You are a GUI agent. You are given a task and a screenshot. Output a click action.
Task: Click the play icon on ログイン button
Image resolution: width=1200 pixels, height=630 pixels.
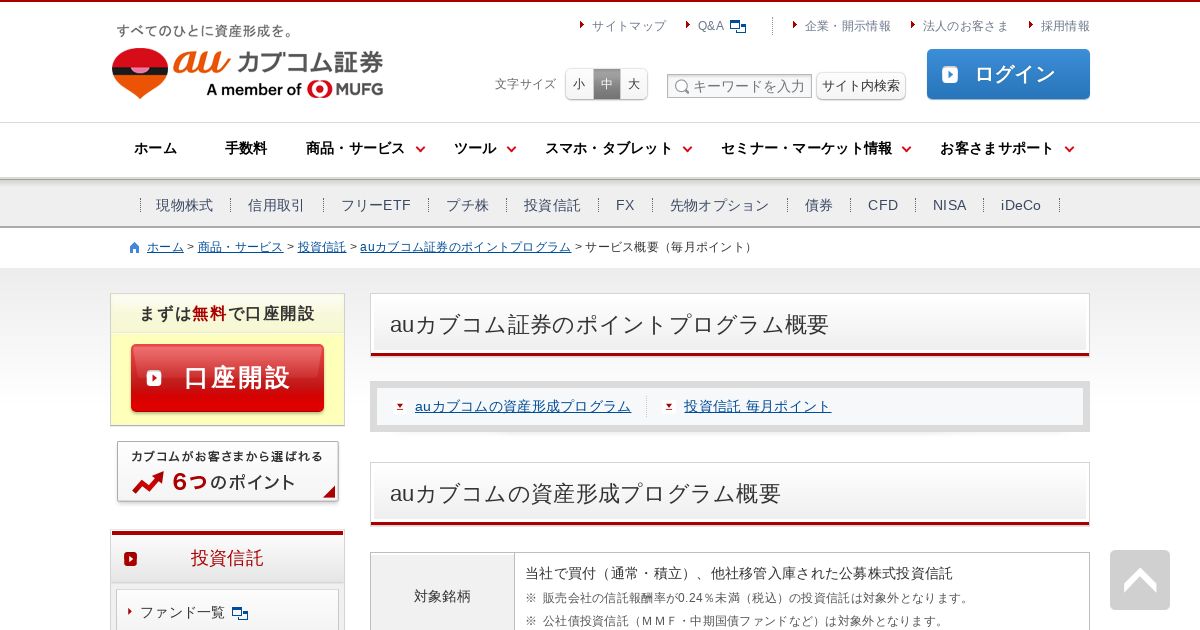point(950,74)
